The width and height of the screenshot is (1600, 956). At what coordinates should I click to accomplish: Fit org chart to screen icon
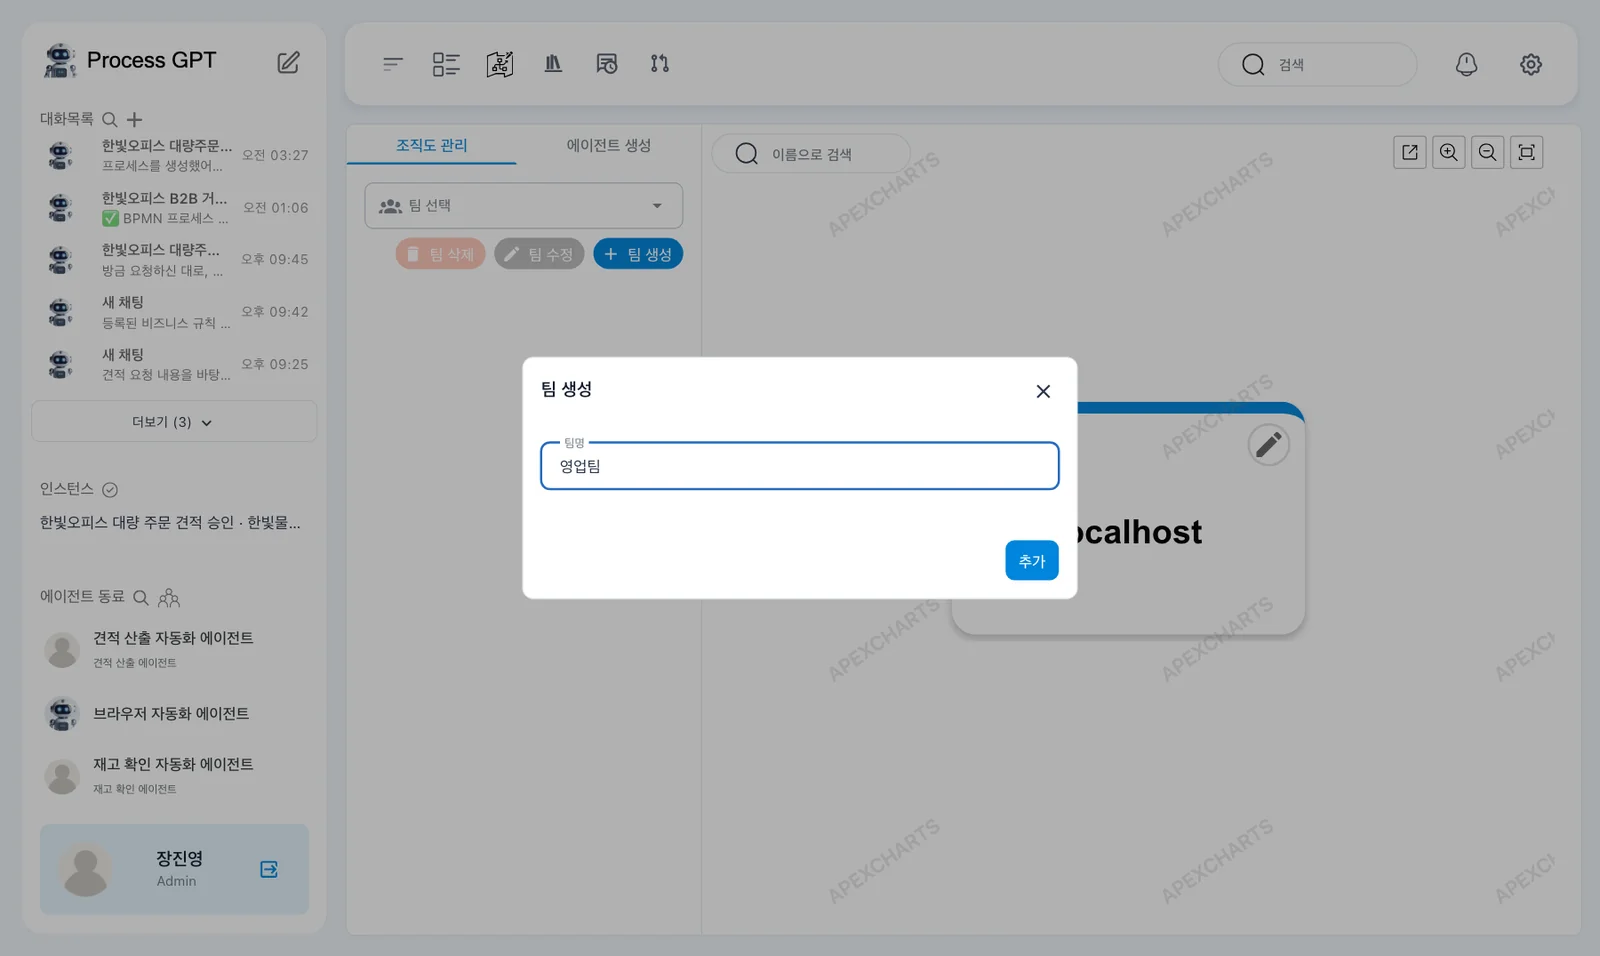(x=1527, y=152)
